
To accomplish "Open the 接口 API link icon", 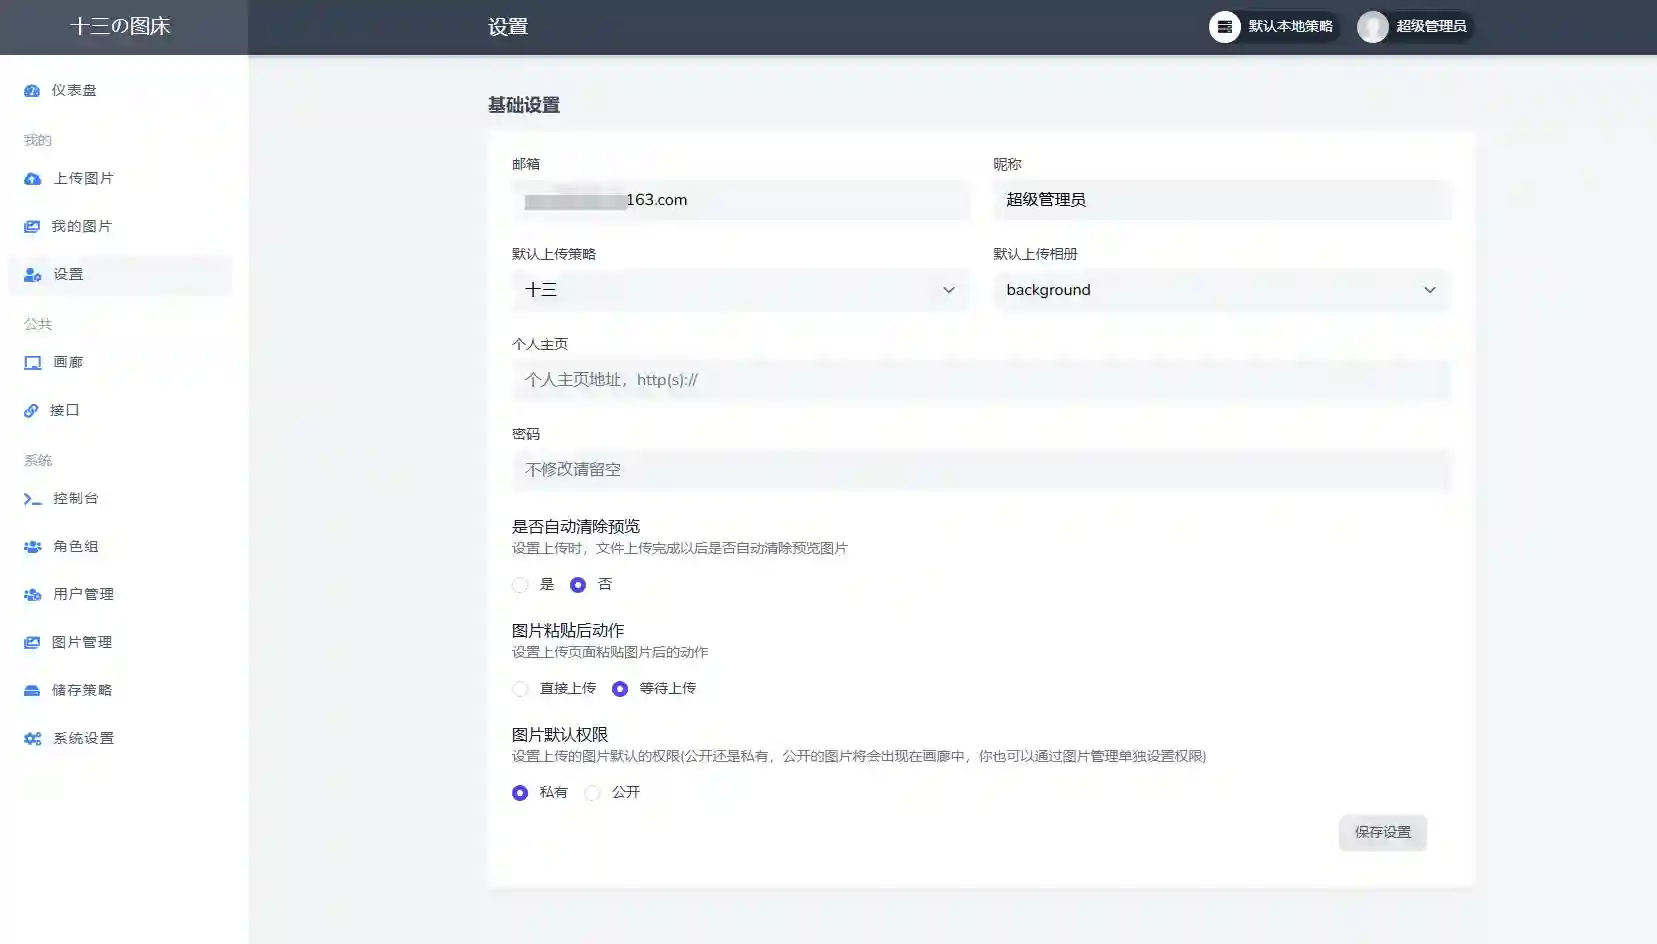I will click(31, 410).
